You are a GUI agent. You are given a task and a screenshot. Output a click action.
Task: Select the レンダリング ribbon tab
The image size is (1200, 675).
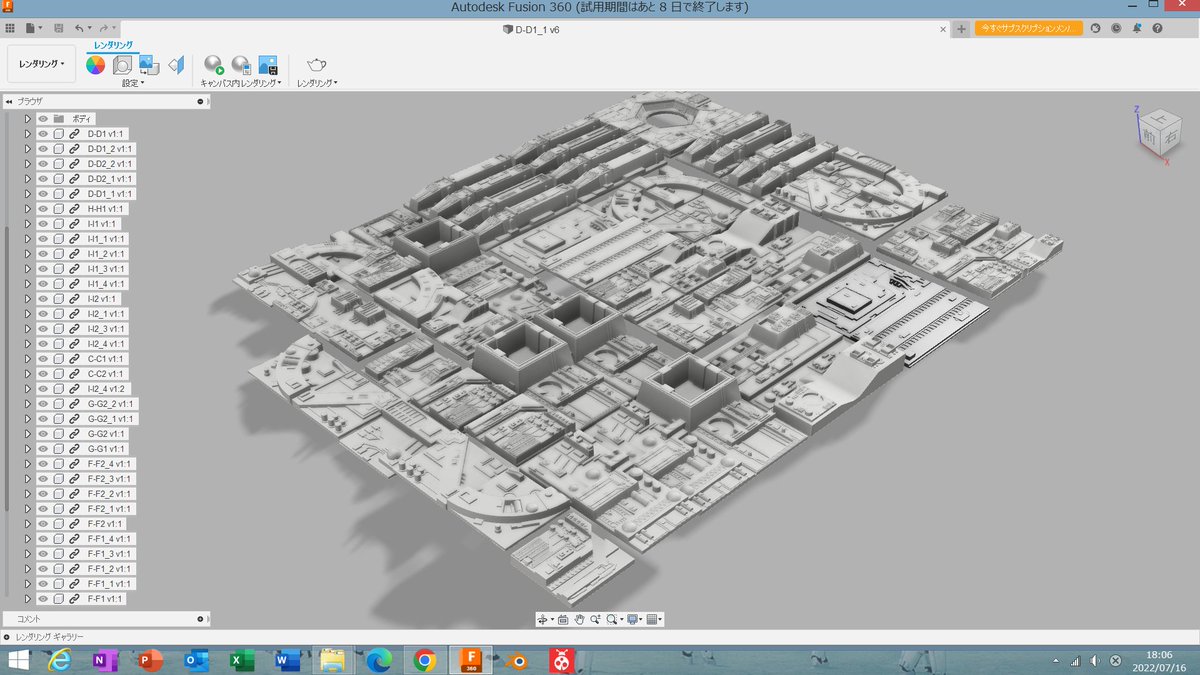click(x=113, y=45)
